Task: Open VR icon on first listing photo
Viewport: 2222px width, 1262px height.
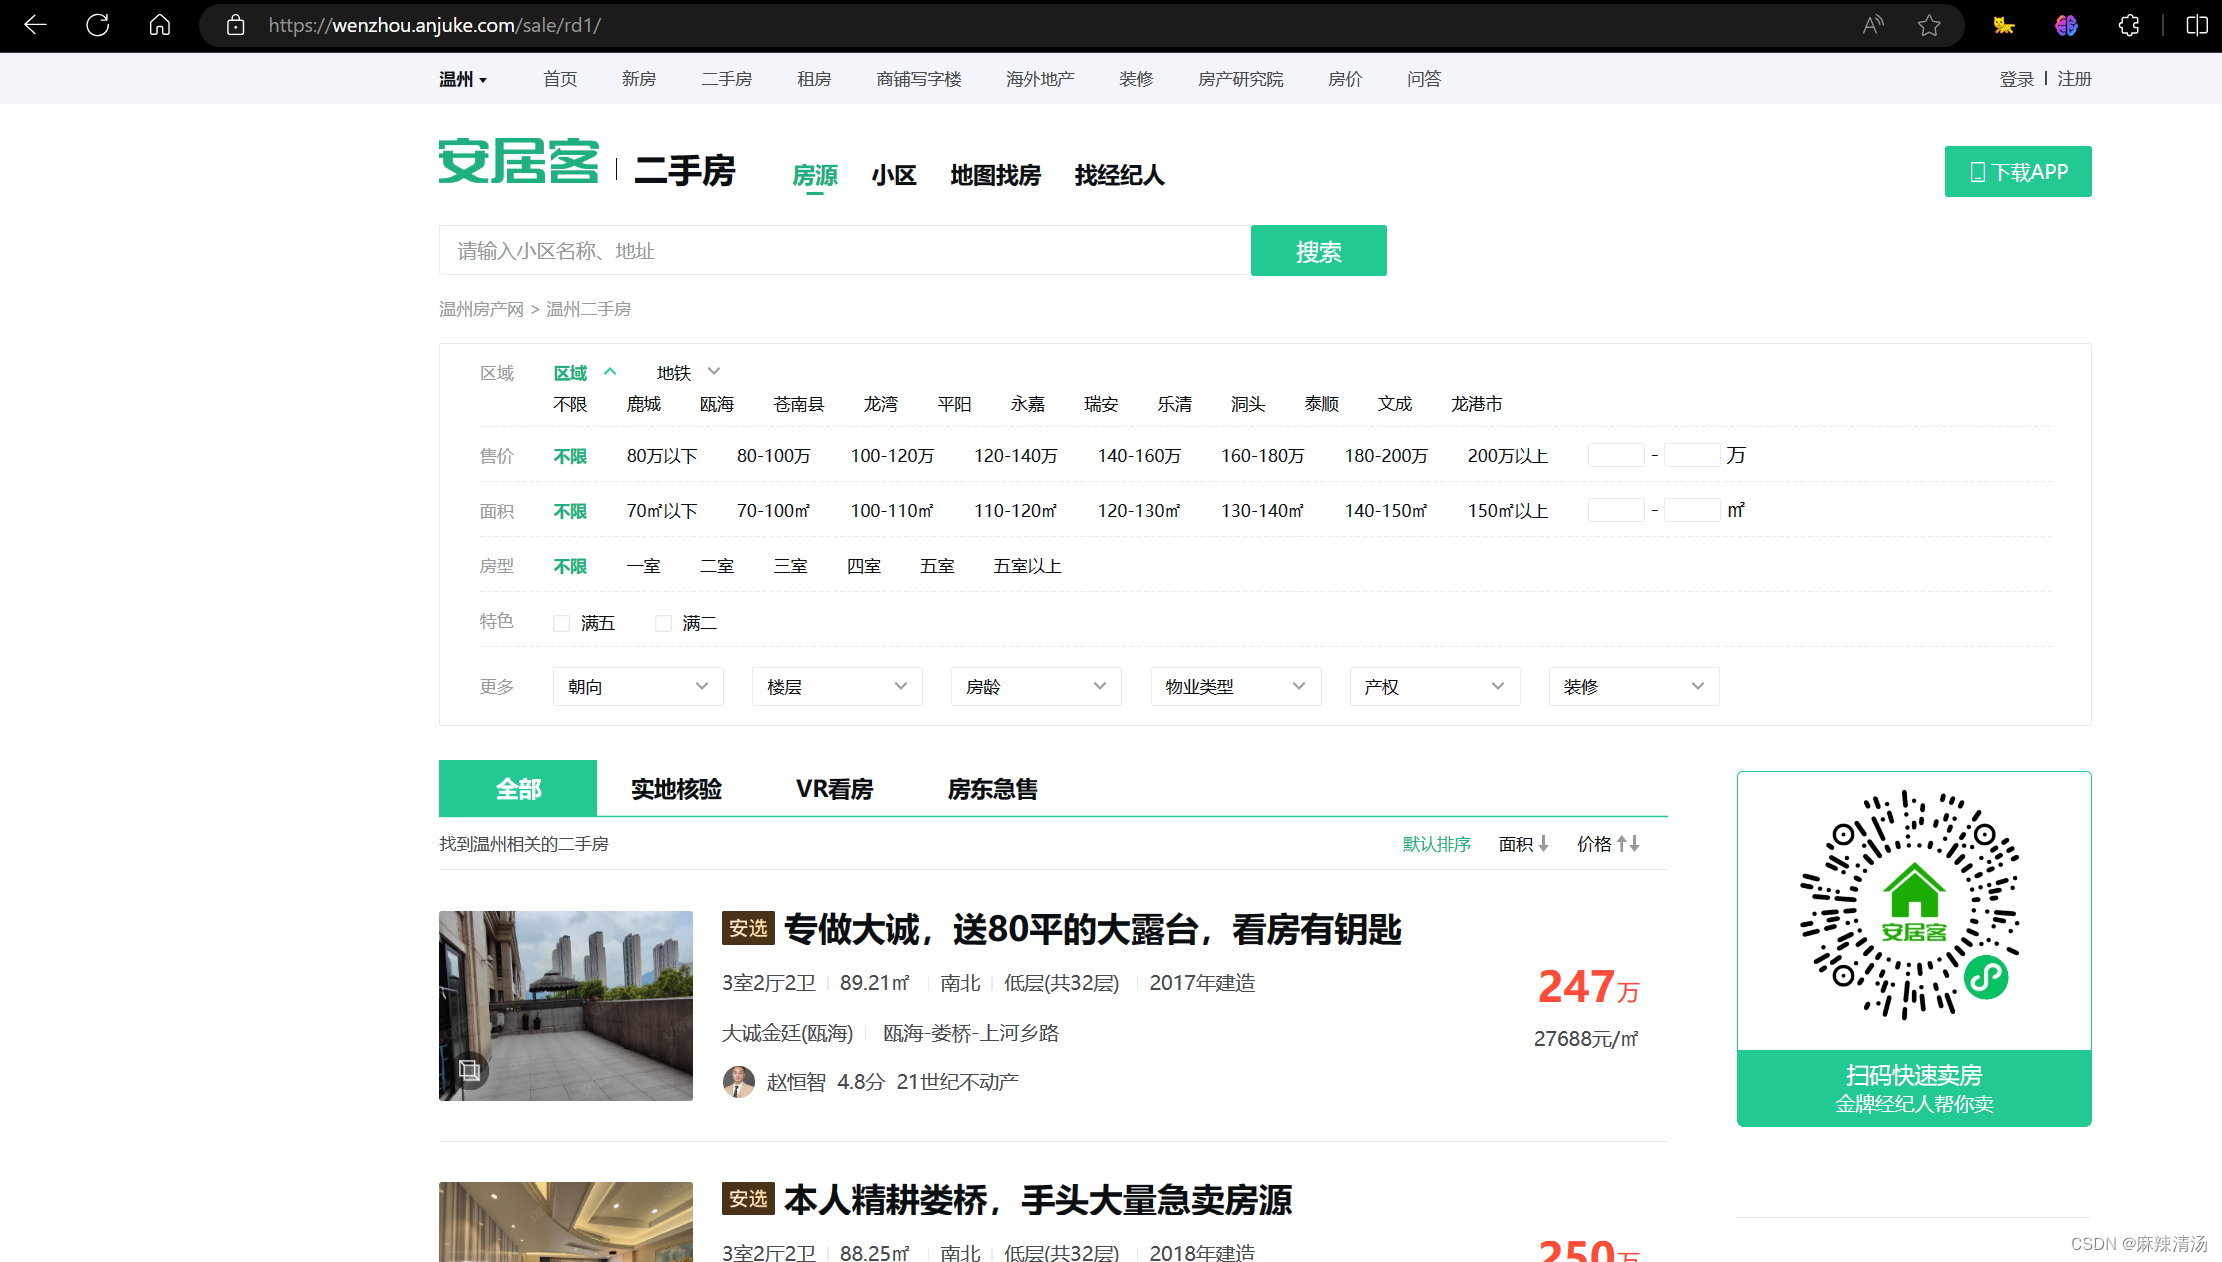Action: click(x=469, y=1071)
